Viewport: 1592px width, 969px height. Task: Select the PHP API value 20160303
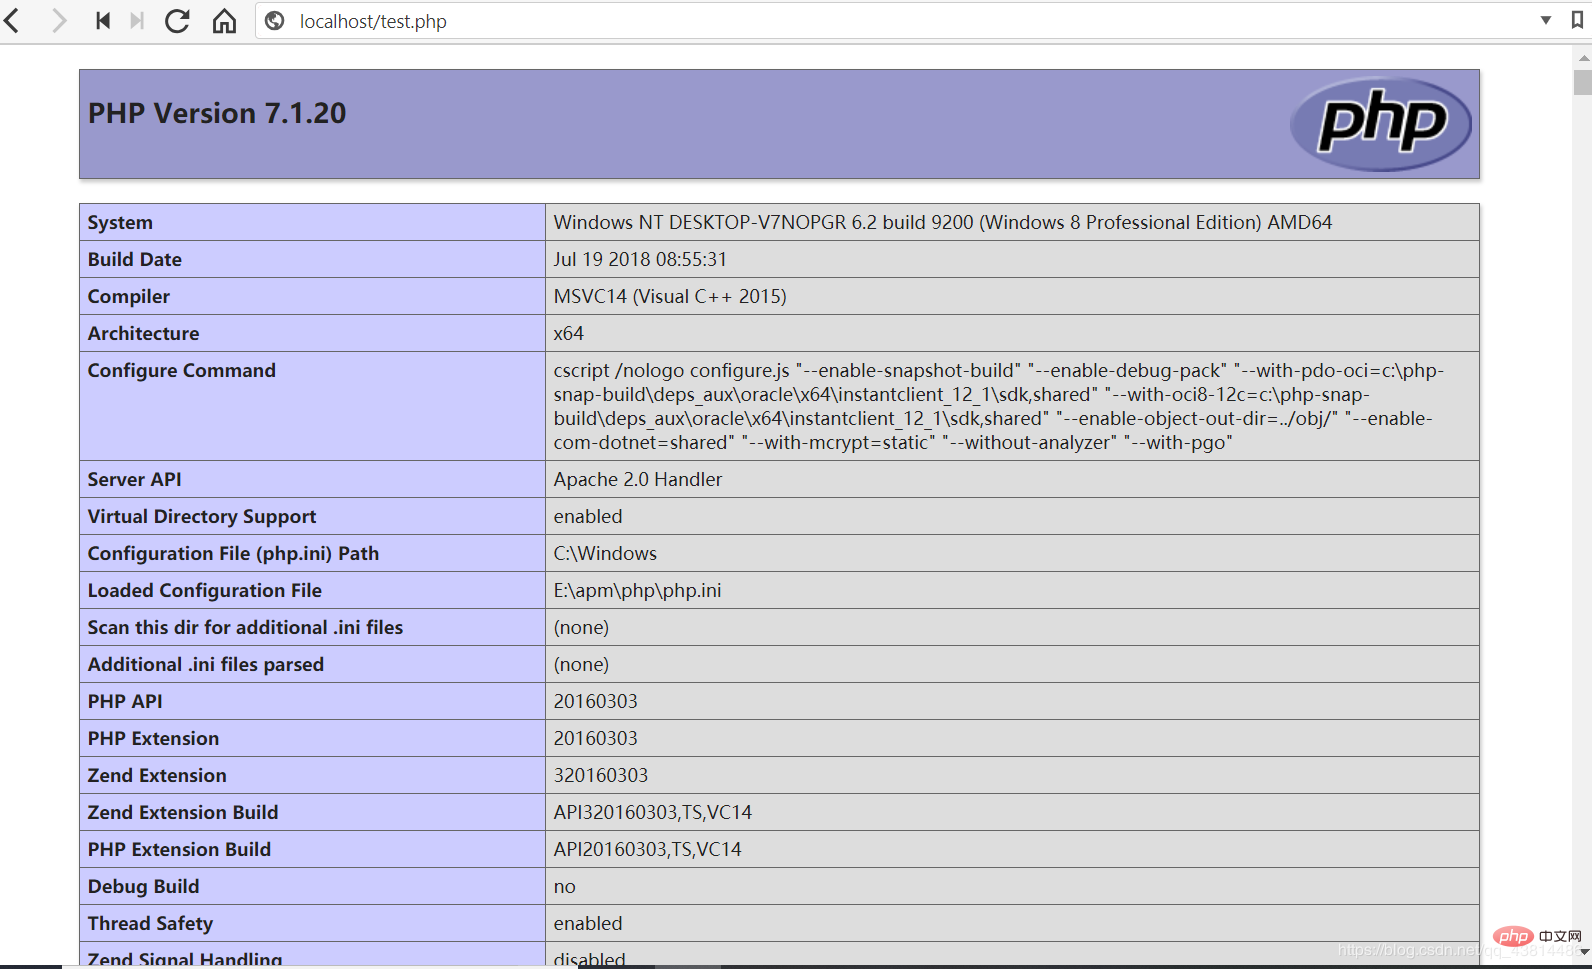[596, 701]
